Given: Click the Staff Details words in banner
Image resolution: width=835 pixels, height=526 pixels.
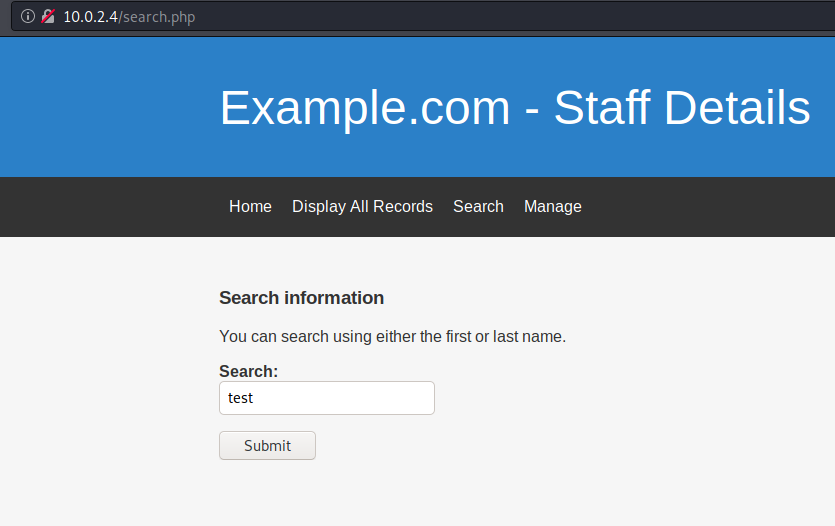Looking at the screenshot, I should [682, 108].
